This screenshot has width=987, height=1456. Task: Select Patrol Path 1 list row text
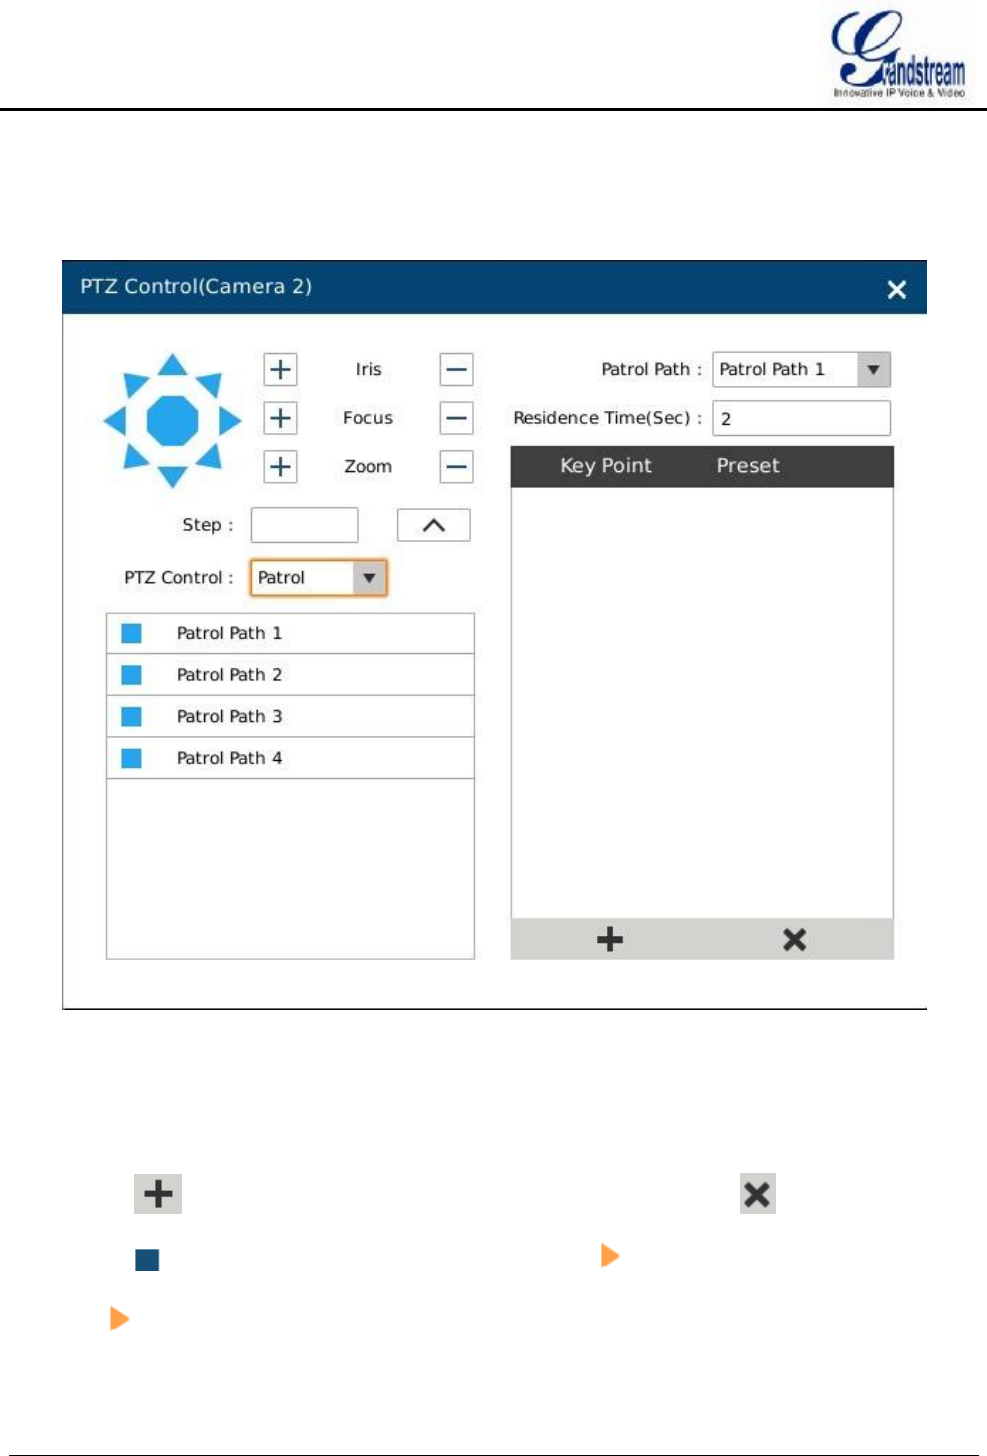[x=229, y=633]
